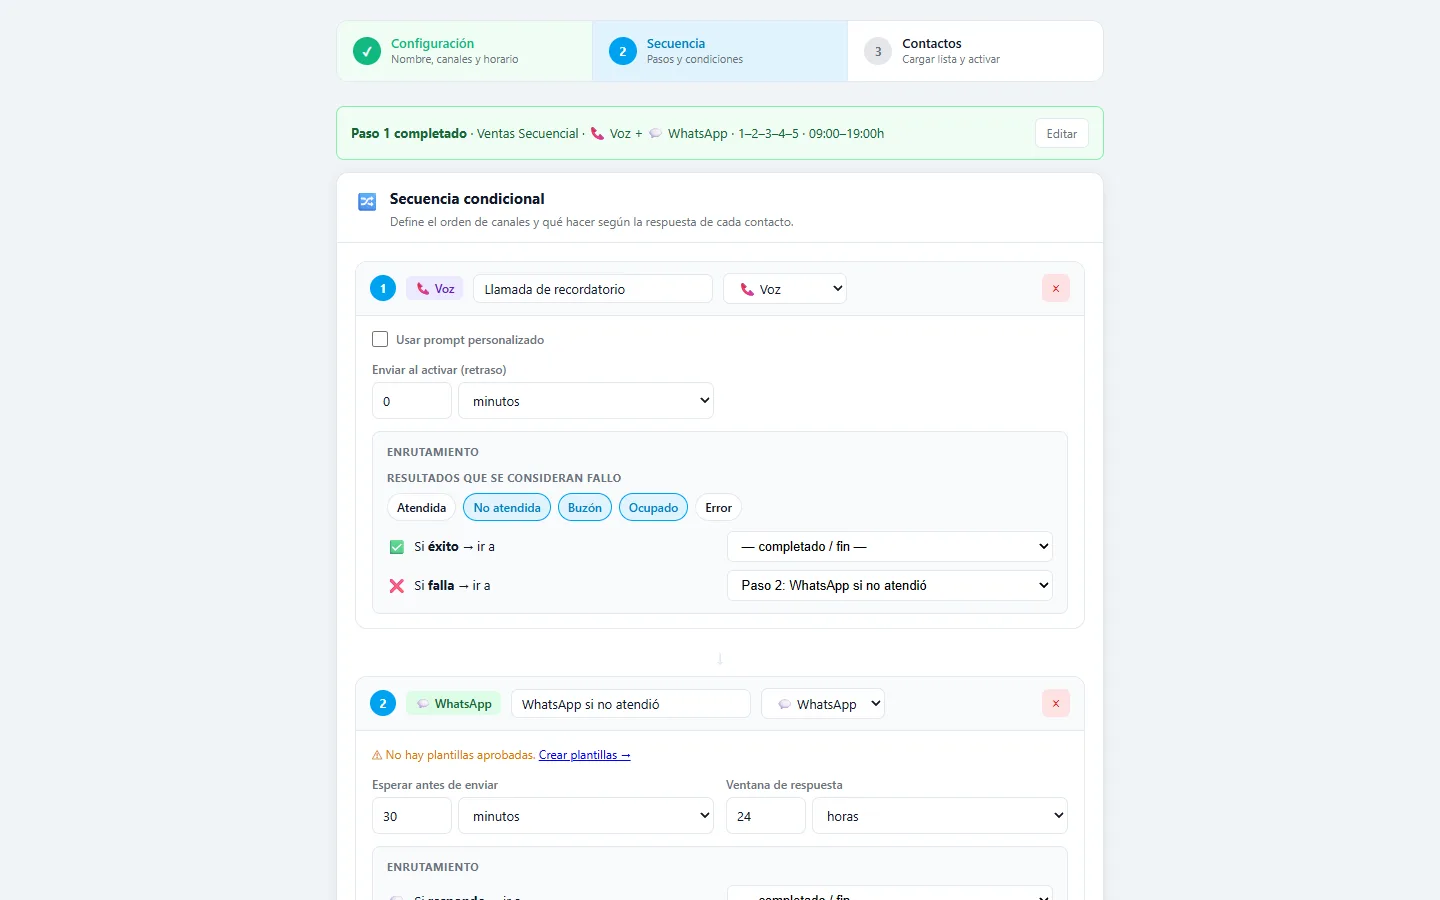Image resolution: width=1440 pixels, height=900 pixels.
Task: Open the Voz channel dropdown in step 1
Action: tap(785, 288)
